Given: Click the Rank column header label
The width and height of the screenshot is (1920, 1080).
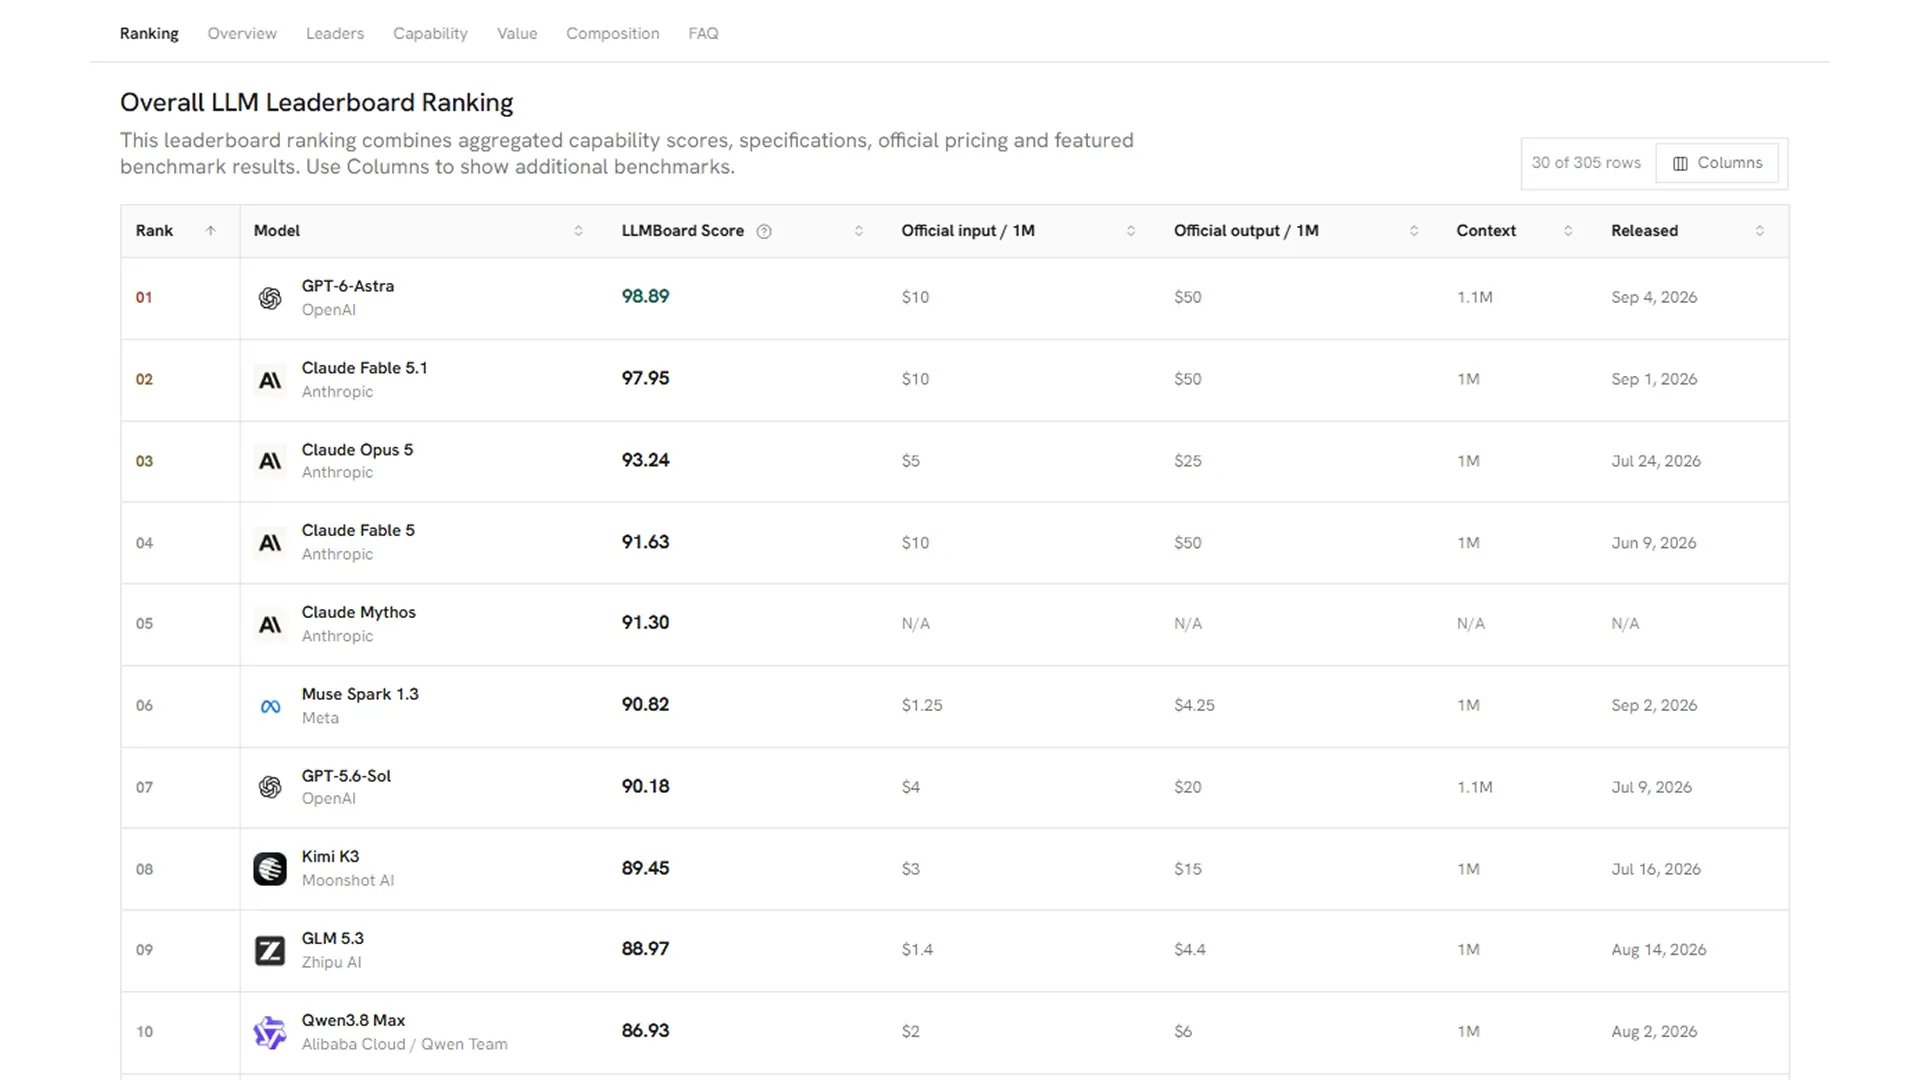Looking at the screenshot, I should pos(154,231).
